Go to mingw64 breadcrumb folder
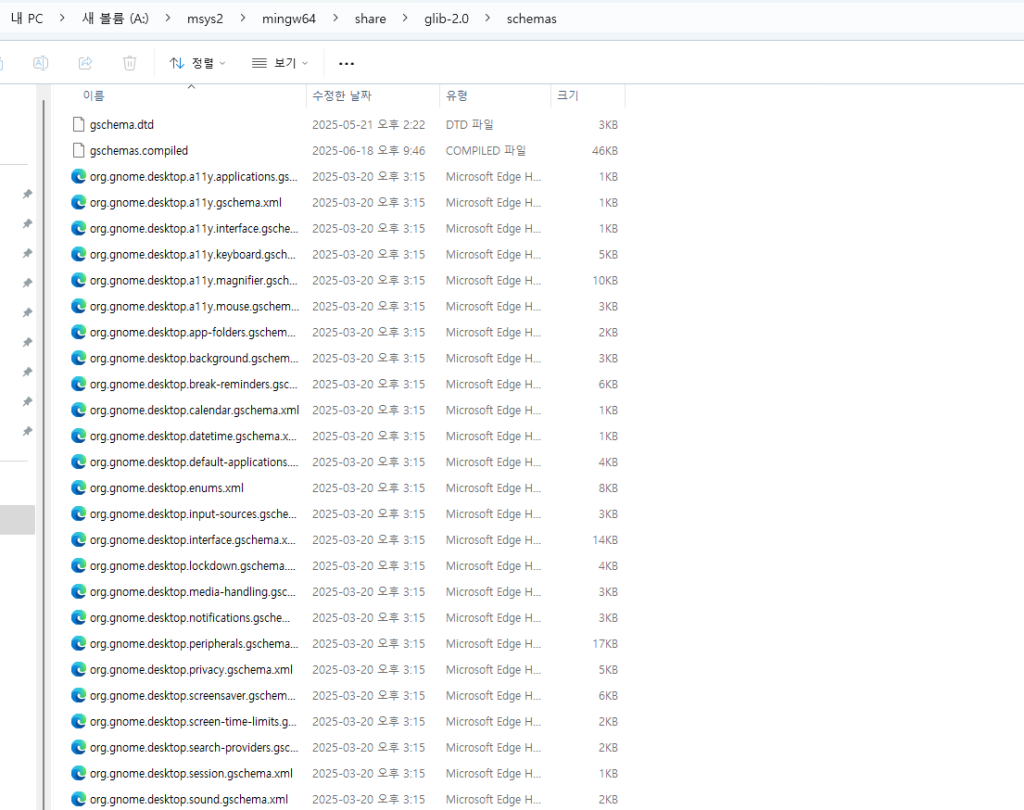 [x=289, y=19]
